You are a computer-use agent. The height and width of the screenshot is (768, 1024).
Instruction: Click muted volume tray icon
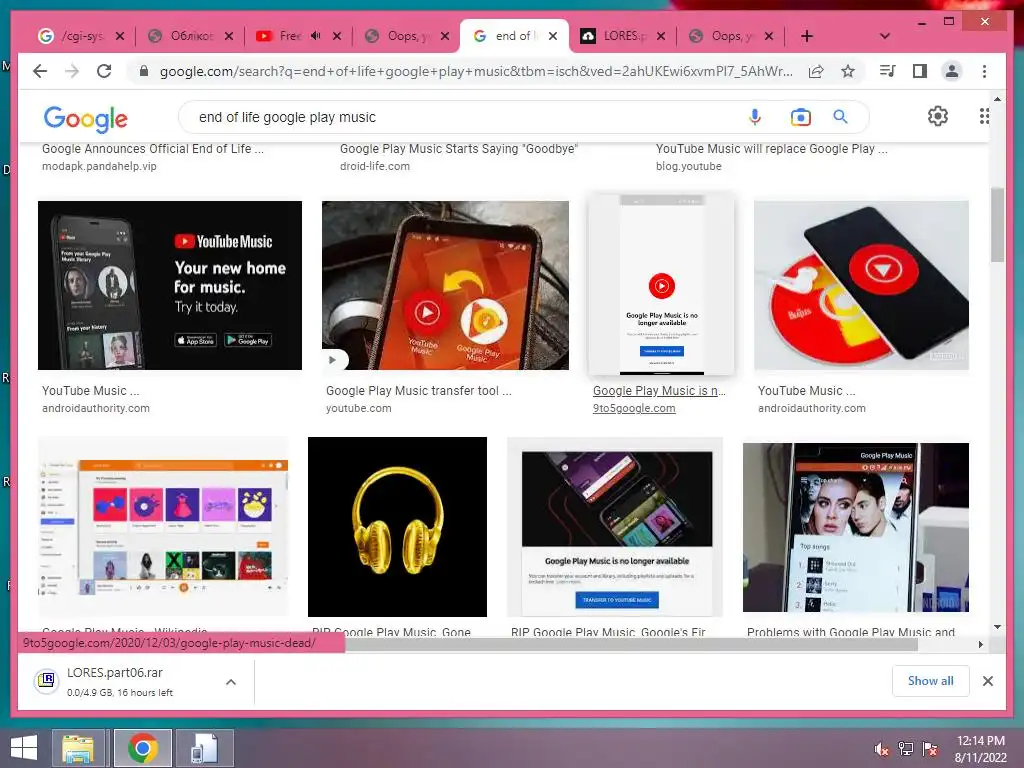[882, 749]
